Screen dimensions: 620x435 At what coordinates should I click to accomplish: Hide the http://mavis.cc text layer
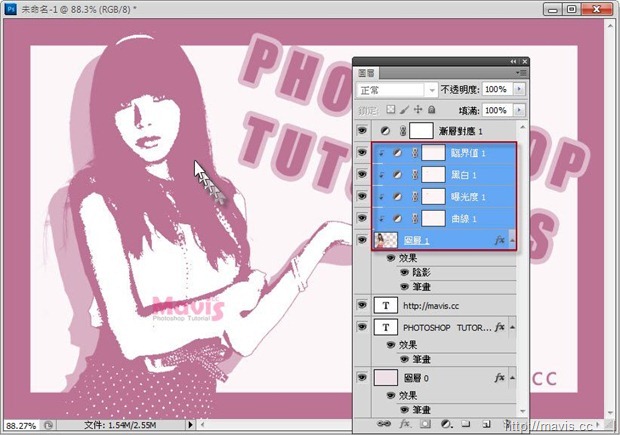coord(362,305)
